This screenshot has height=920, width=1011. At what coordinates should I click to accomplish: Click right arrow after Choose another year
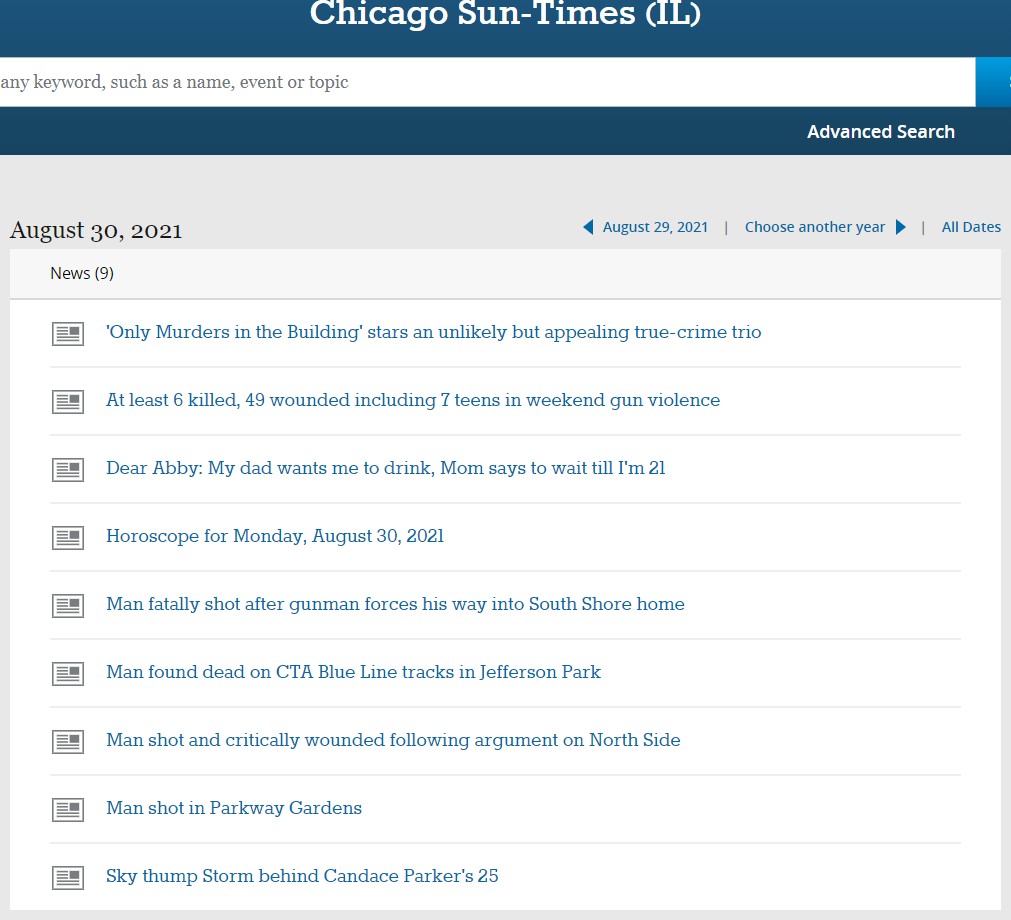pos(901,227)
